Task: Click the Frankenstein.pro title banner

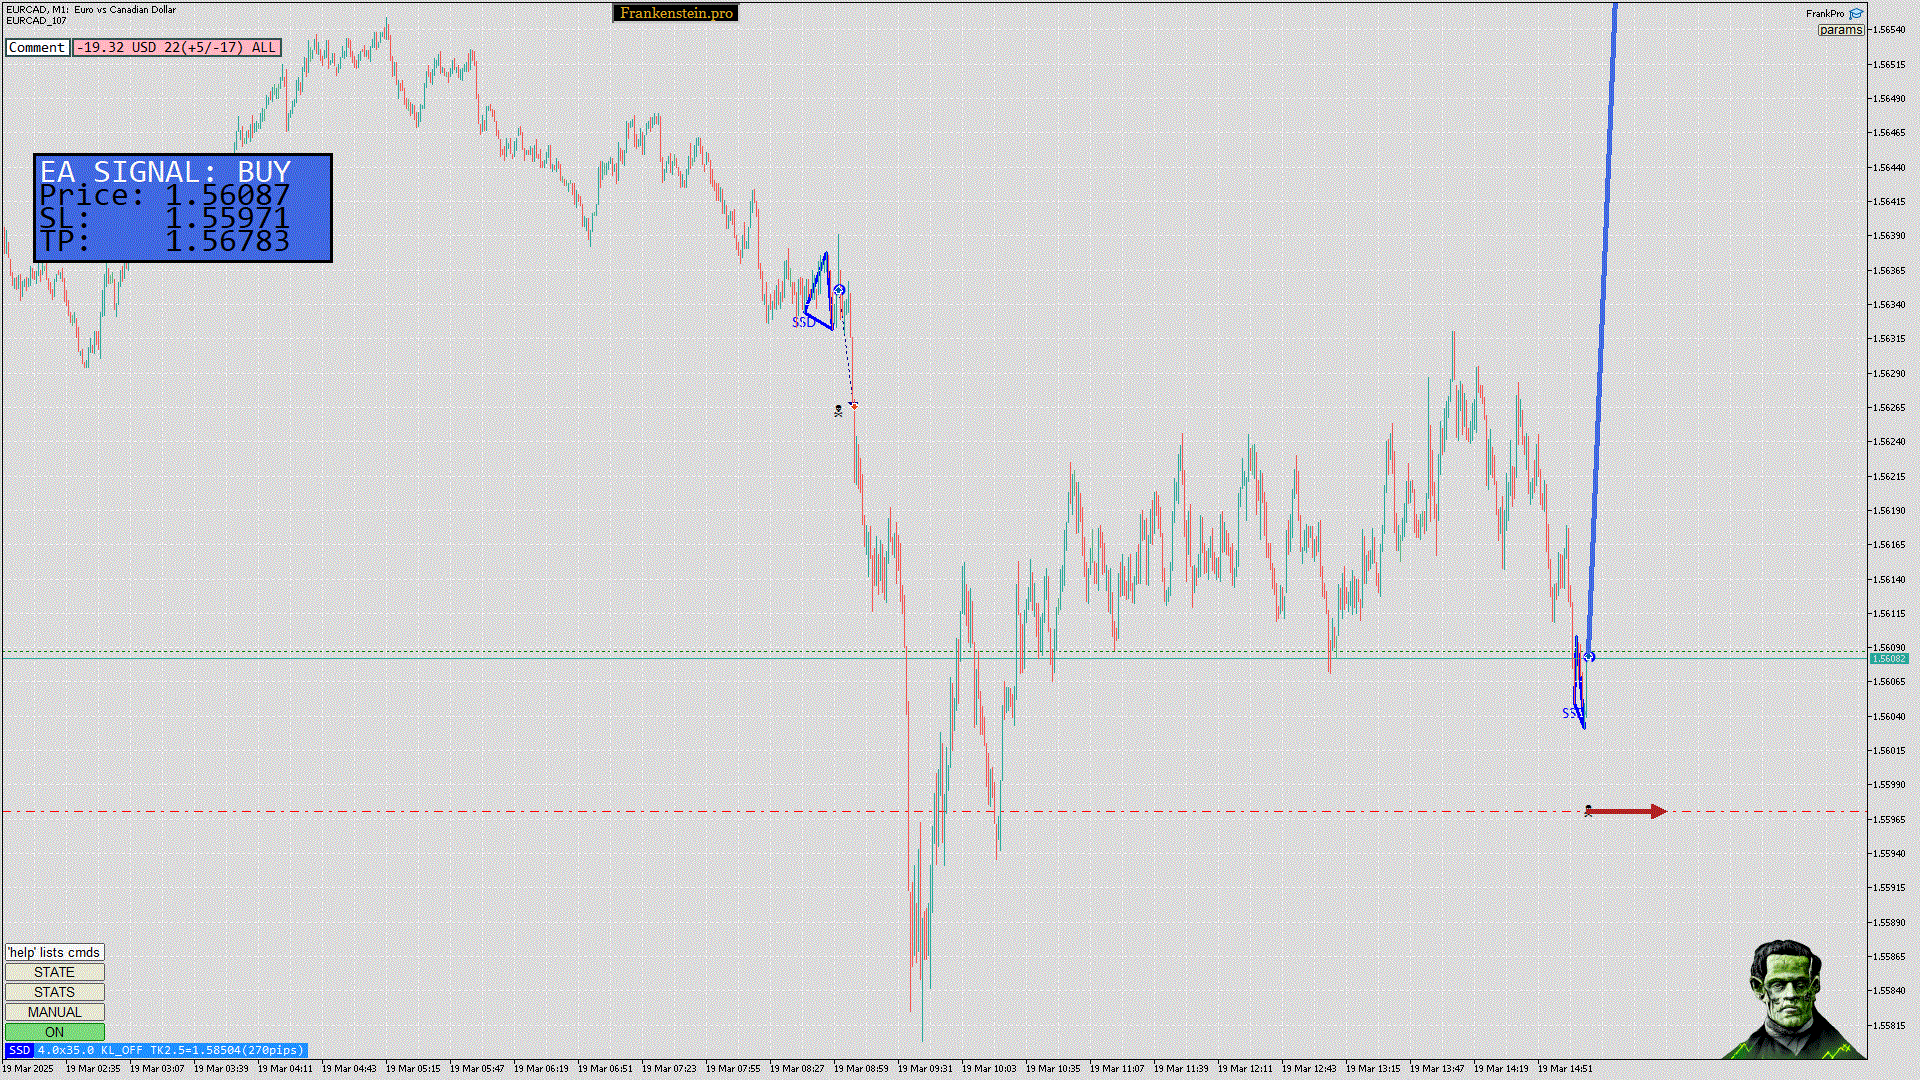Action: pyautogui.click(x=676, y=13)
